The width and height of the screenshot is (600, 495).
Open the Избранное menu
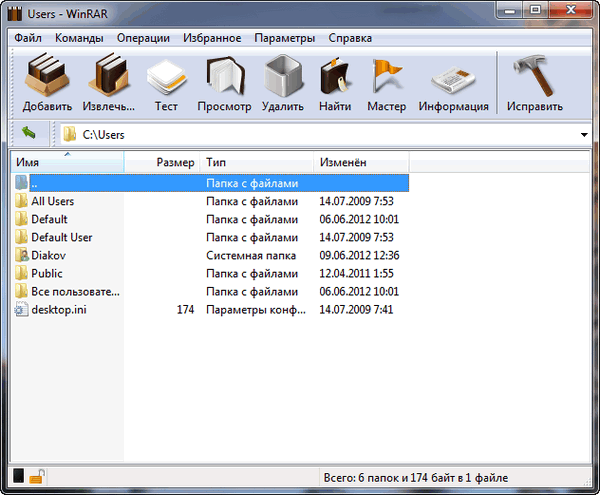[x=212, y=38]
